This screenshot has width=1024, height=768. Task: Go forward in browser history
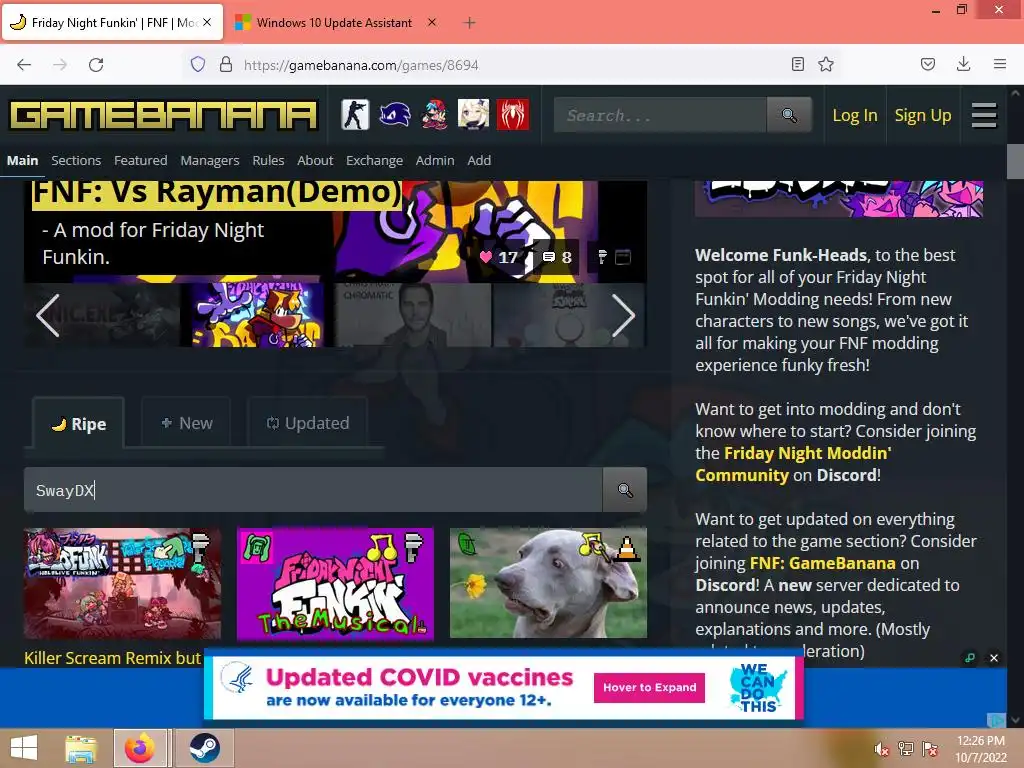60,65
